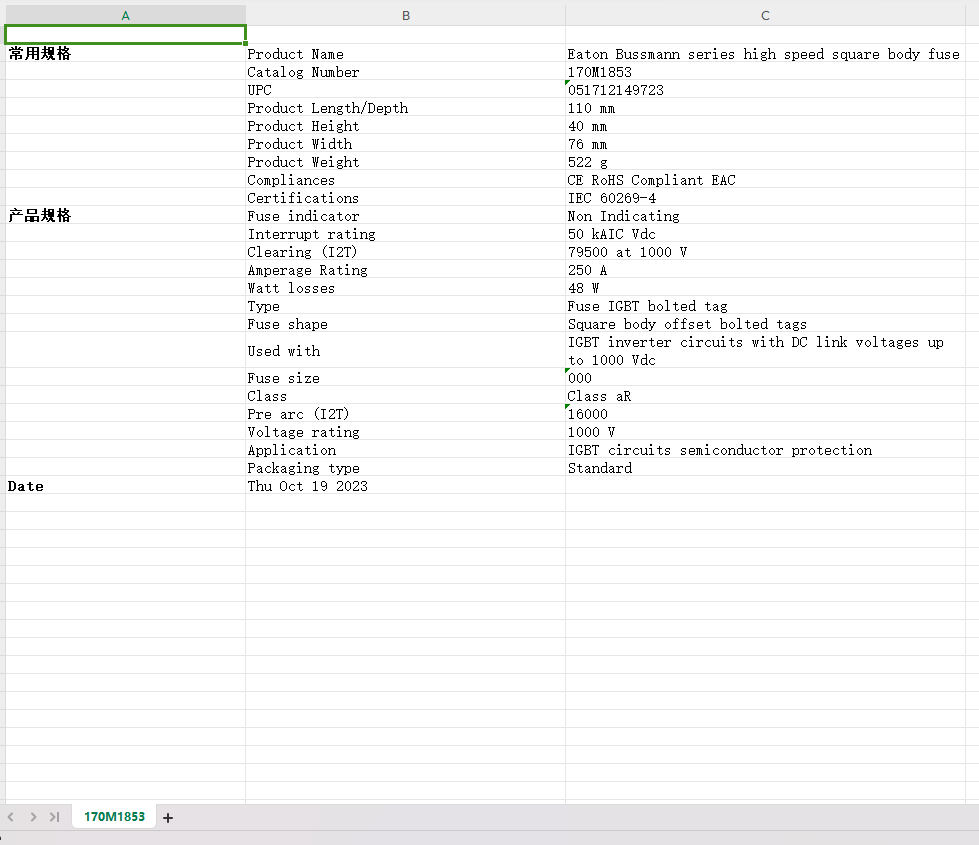This screenshot has height=845, width=979.
Task: Click the Compliances cell
Action: [x=406, y=180]
